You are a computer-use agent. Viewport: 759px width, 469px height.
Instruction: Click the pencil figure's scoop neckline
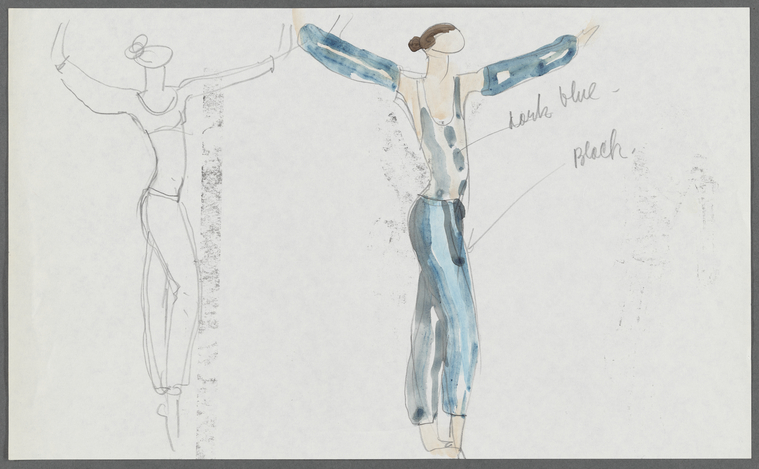[157, 103]
